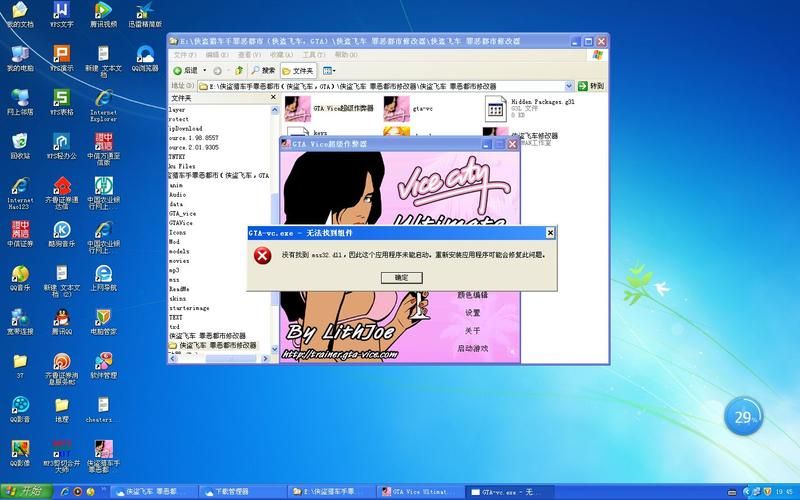Open 网上邻居 desktop icon

tap(20, 102)
